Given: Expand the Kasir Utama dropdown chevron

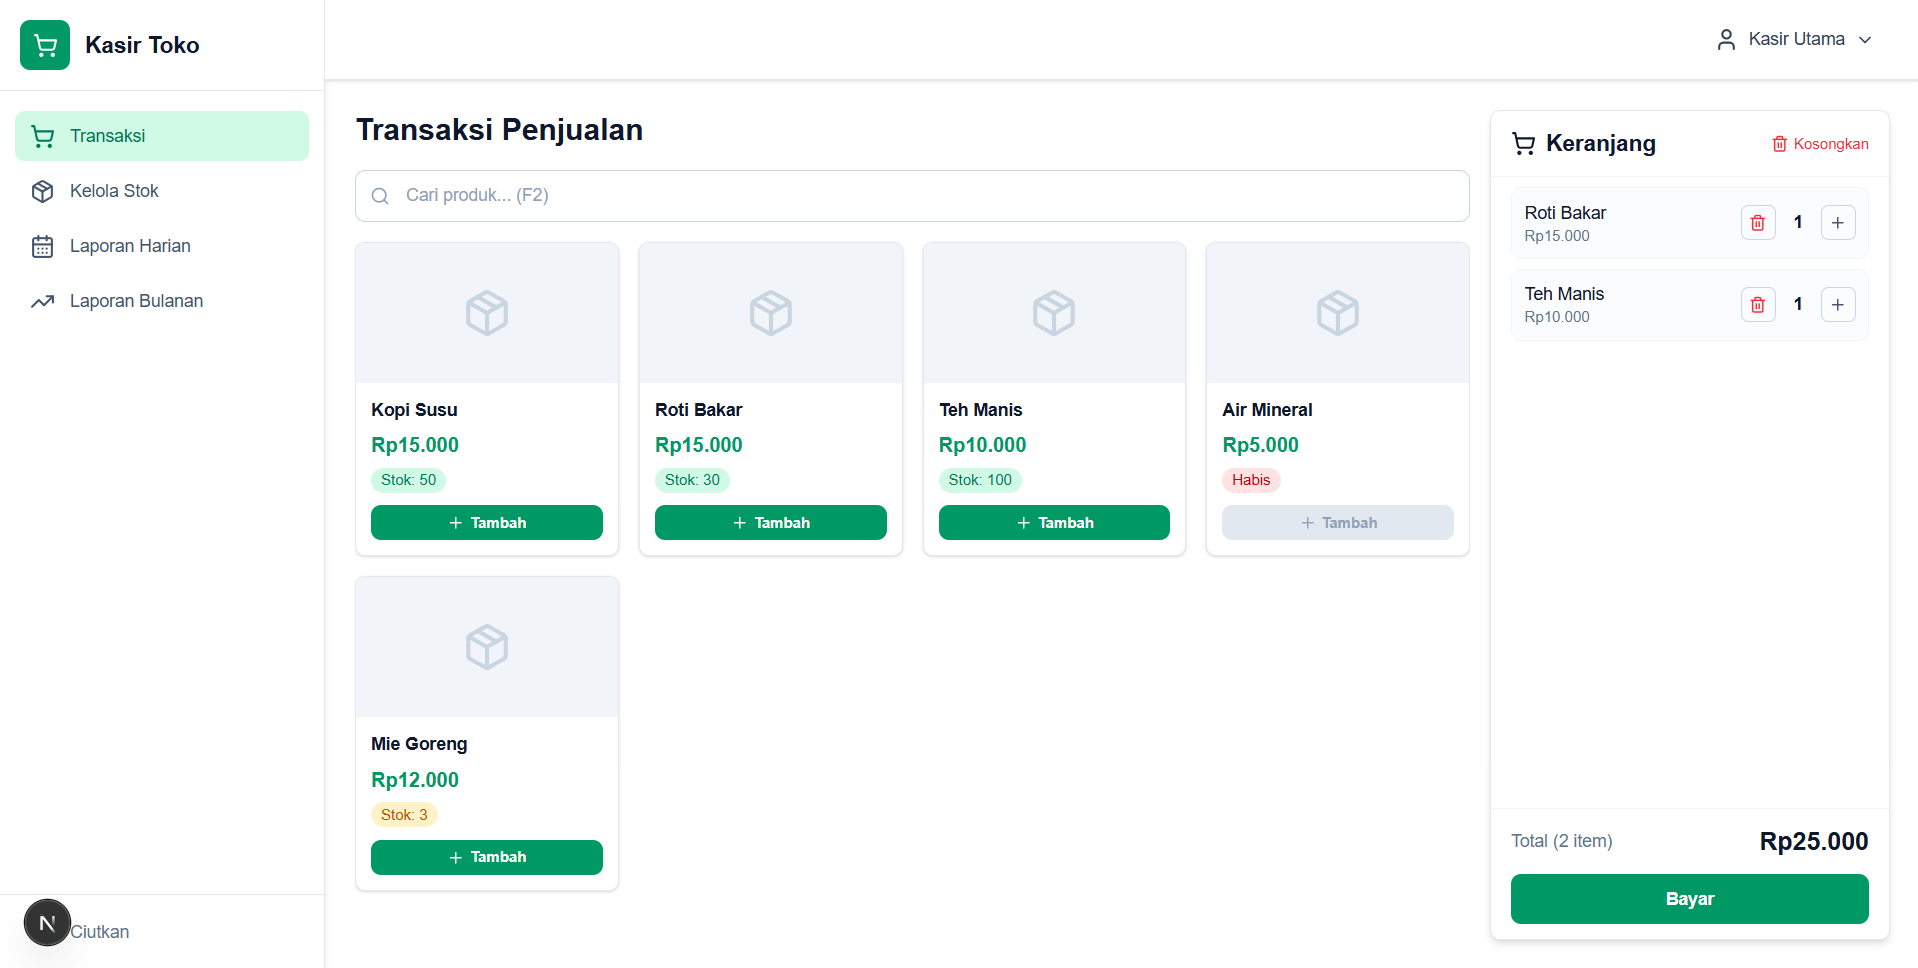Looking at the screenshot, I should click(1865, 40).
